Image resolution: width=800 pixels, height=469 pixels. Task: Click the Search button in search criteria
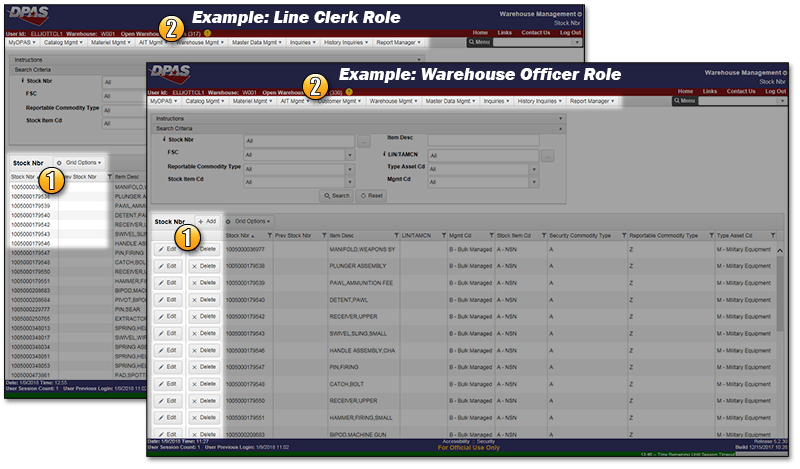[x=336, y=196]
